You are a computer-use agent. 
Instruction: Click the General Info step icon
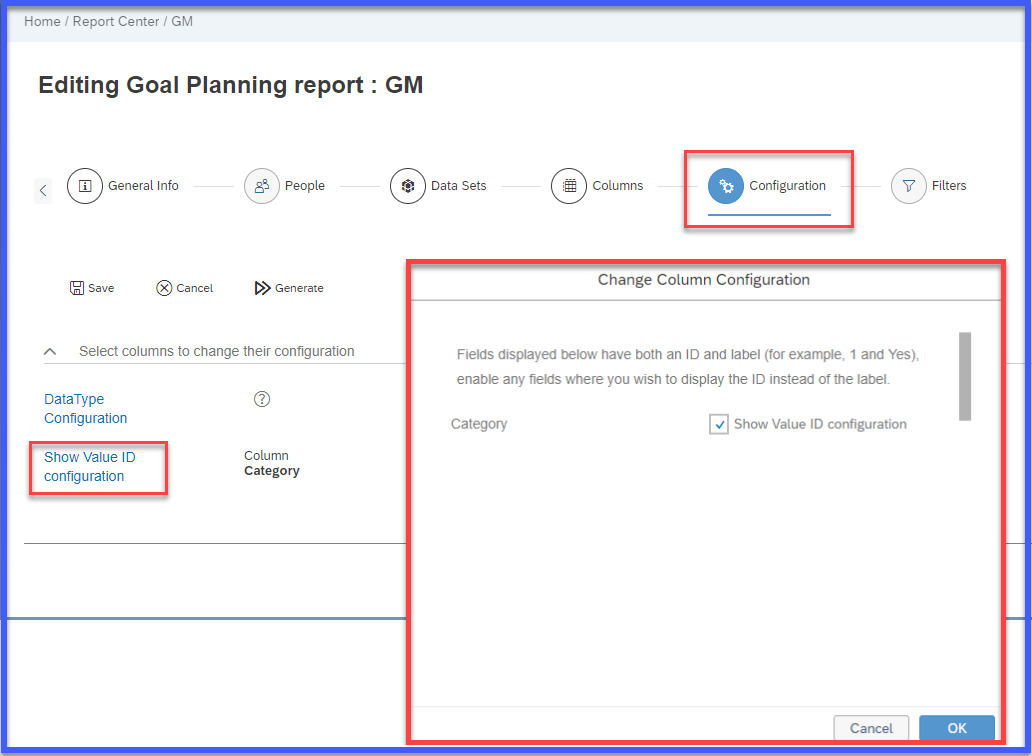(85, 186)
